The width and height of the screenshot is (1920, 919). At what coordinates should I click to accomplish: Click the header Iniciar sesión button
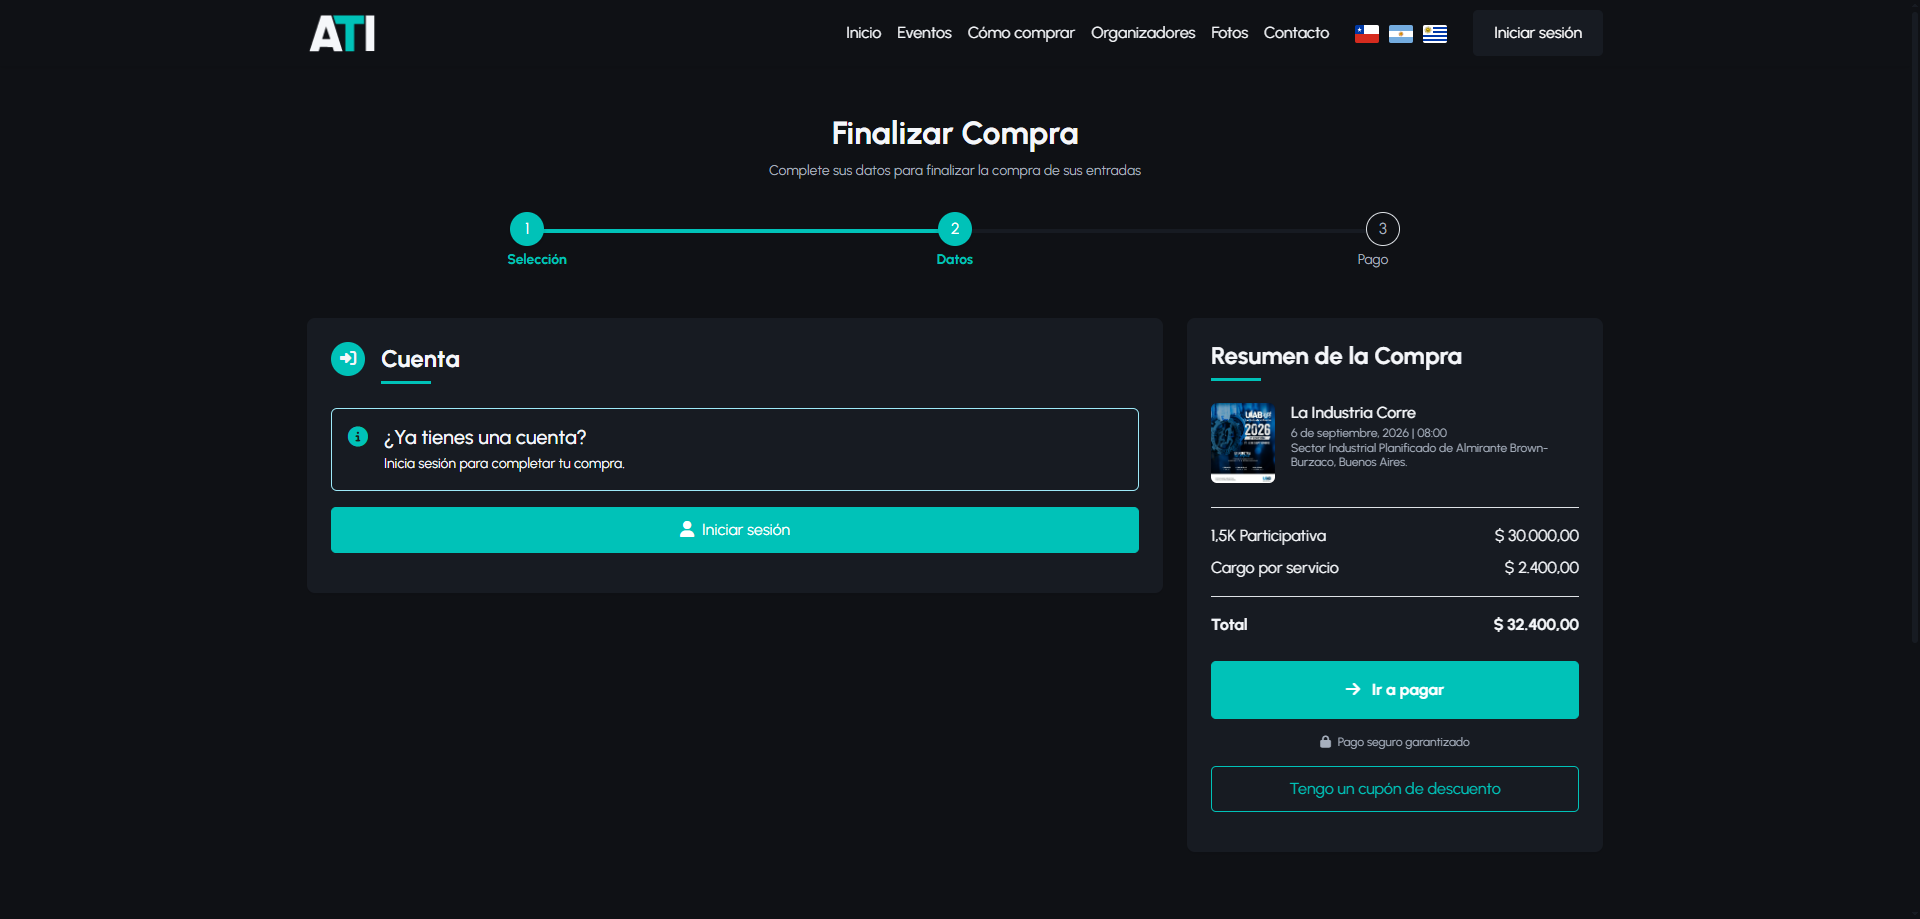[x=1538, y=33]
